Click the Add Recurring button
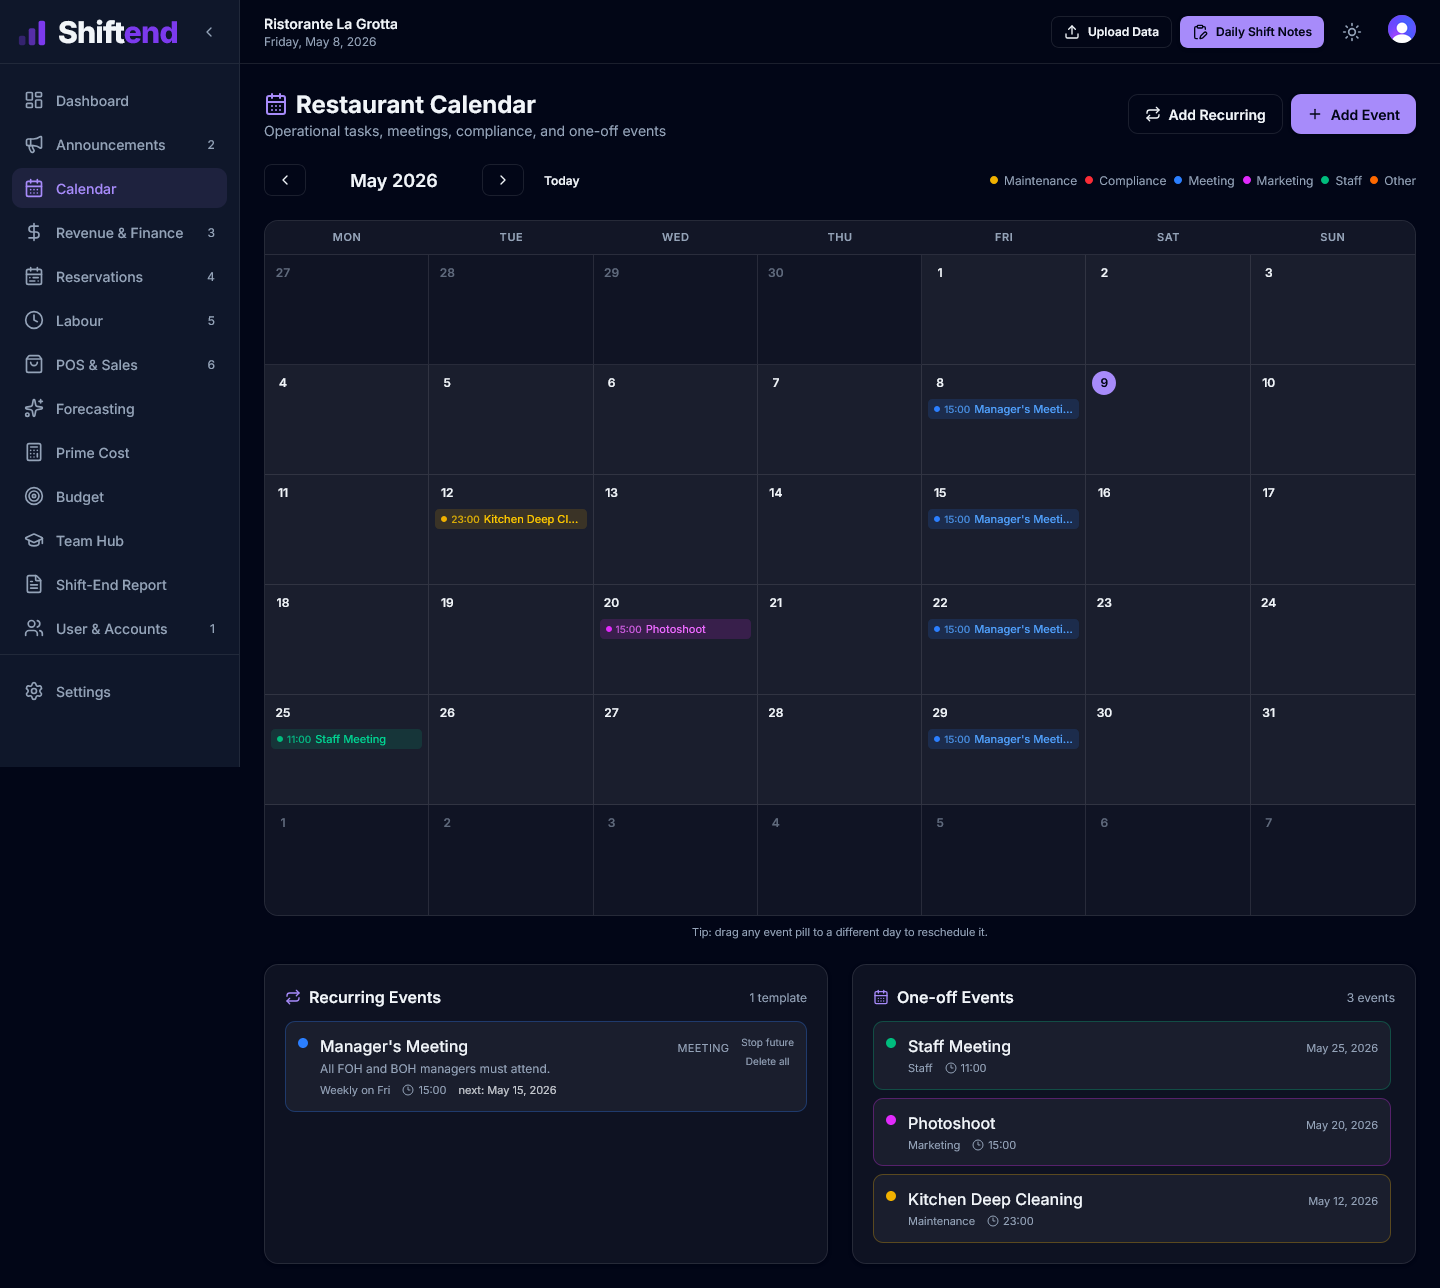1440x1288 pixels. click(1205, 114)
